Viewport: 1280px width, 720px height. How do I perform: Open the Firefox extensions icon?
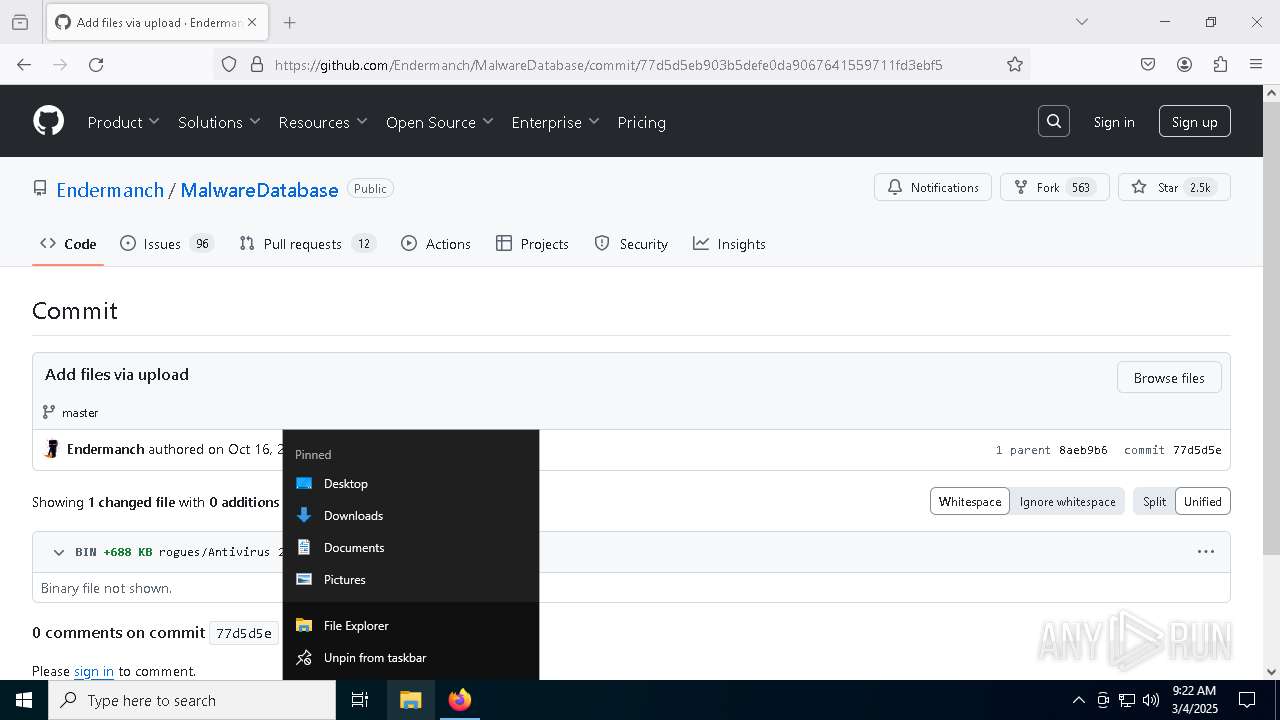click(x=1220, y=64)
